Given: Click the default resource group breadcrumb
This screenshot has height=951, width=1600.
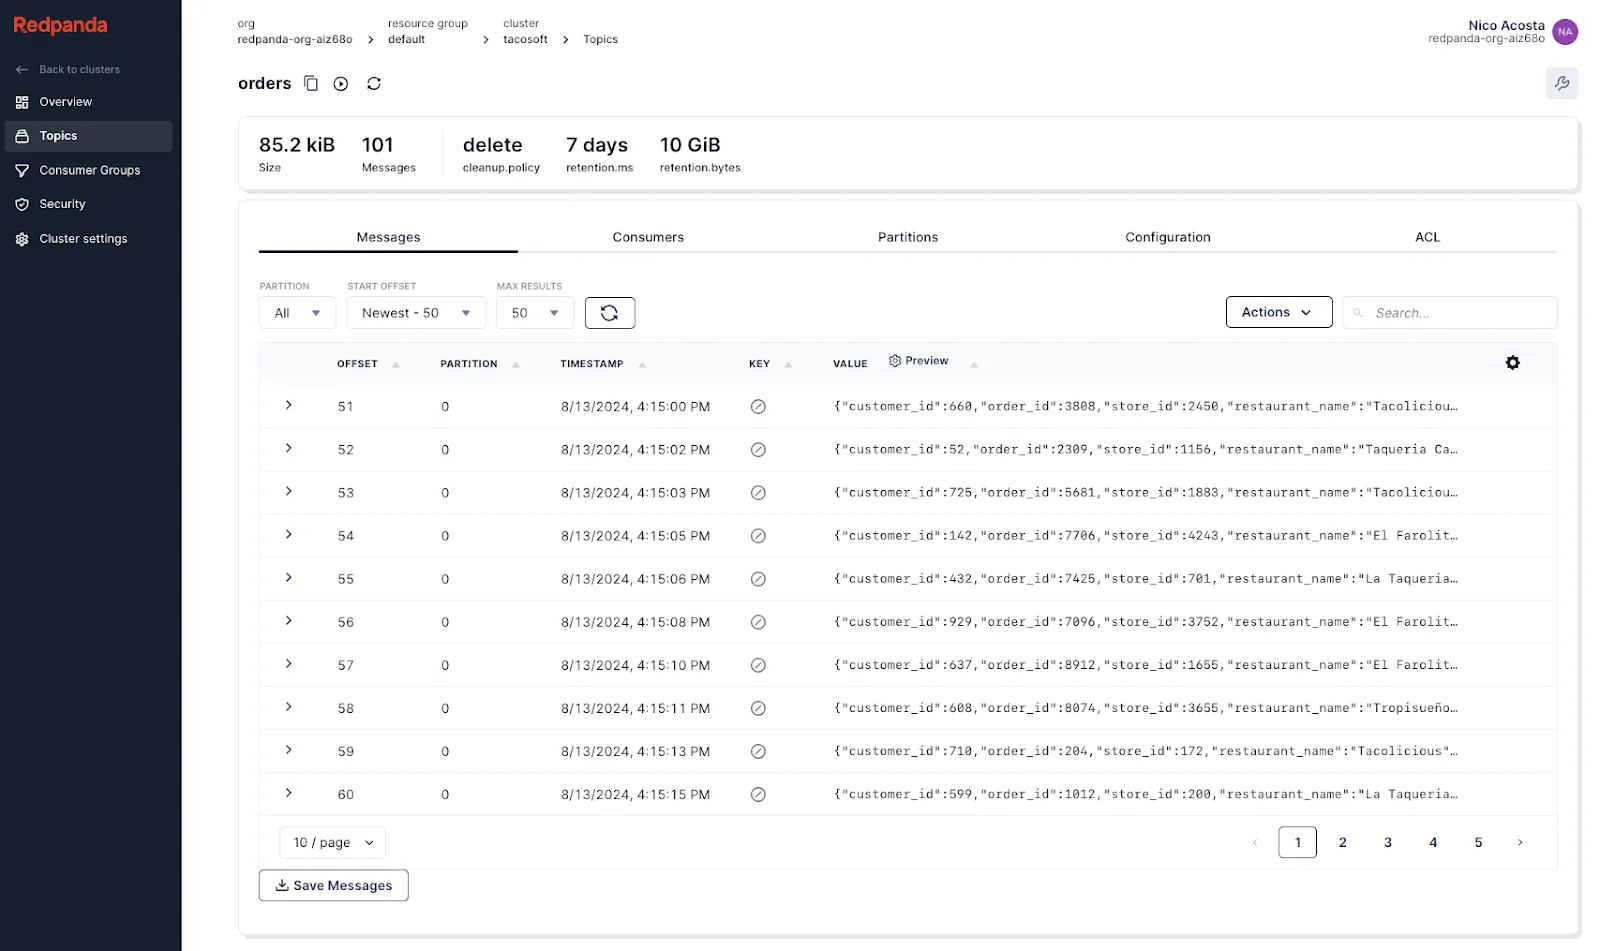Looking at the screenshot, I should [x=406, y=39].
